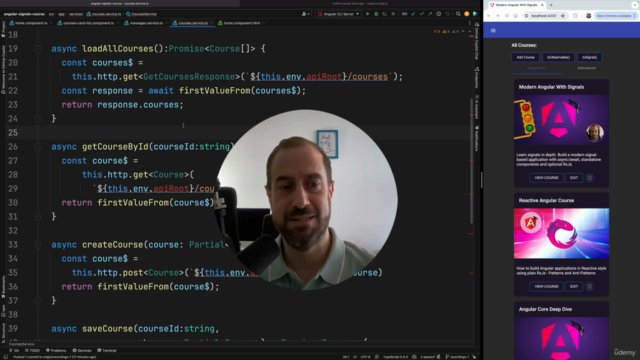Open Git history clock icon
The width and height of the screenshot is (640, 360).
[438, 14]
